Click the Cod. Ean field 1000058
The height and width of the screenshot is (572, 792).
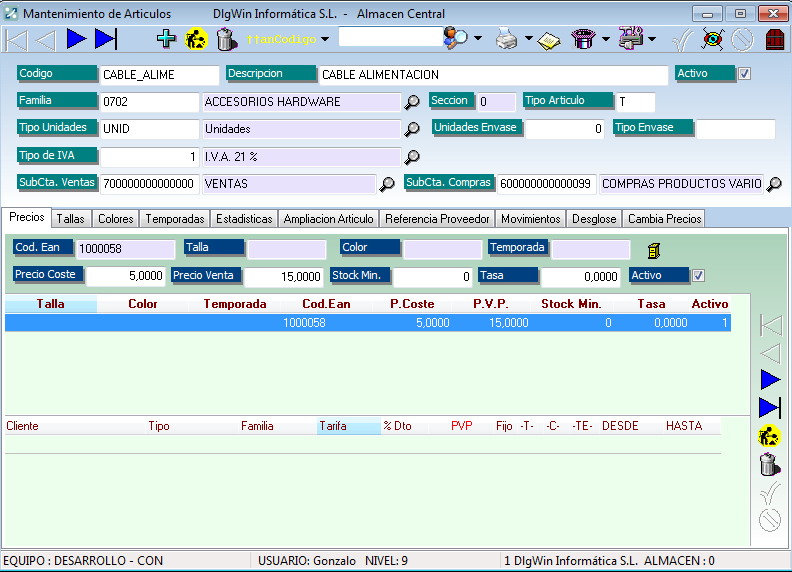point(125,249)
